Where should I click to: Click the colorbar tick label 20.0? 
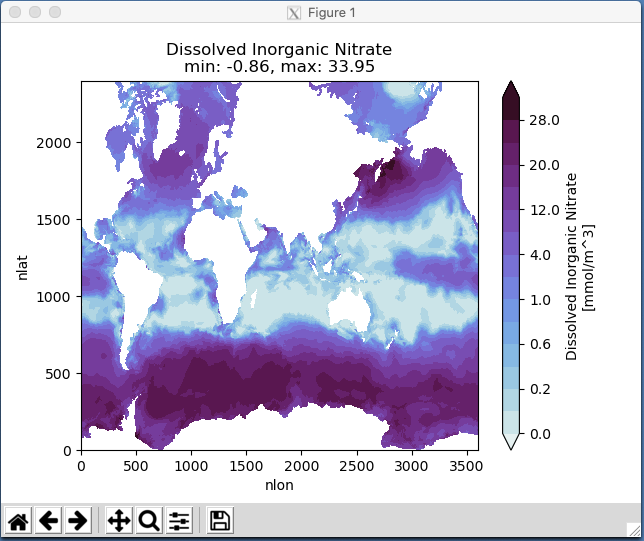544,165
